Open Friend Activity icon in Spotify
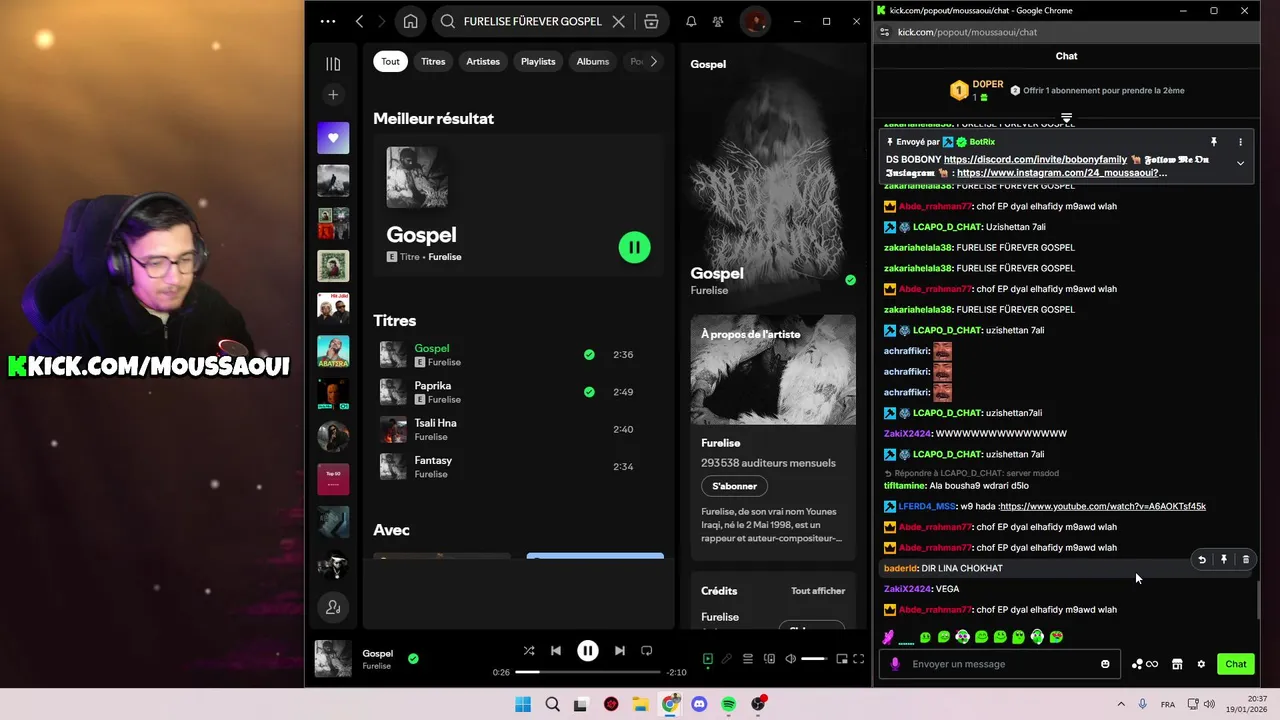Image resolution: width=1280 pixels, height=720 pixels. coord(718,21)
